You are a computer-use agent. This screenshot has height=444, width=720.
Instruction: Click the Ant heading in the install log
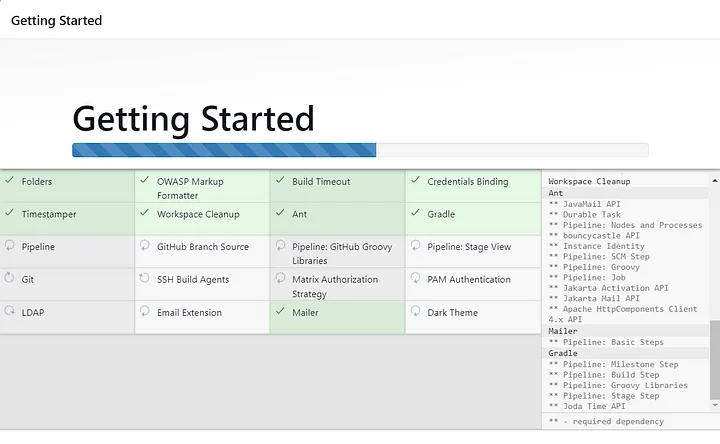[555, 193]
